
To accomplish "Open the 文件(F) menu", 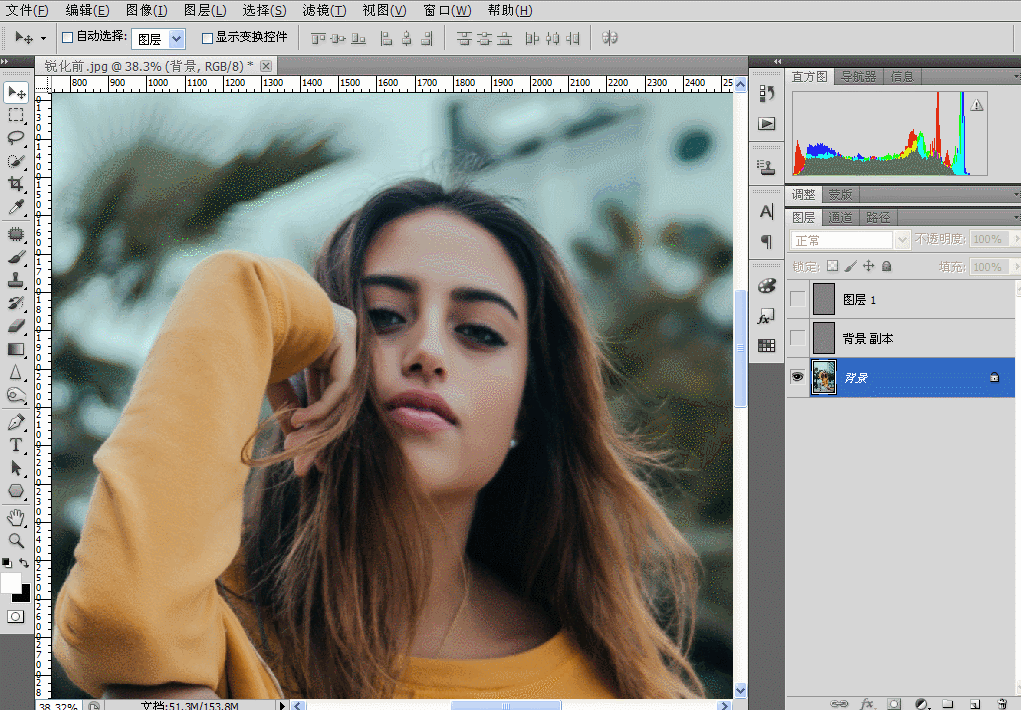I will coord(27,10).
